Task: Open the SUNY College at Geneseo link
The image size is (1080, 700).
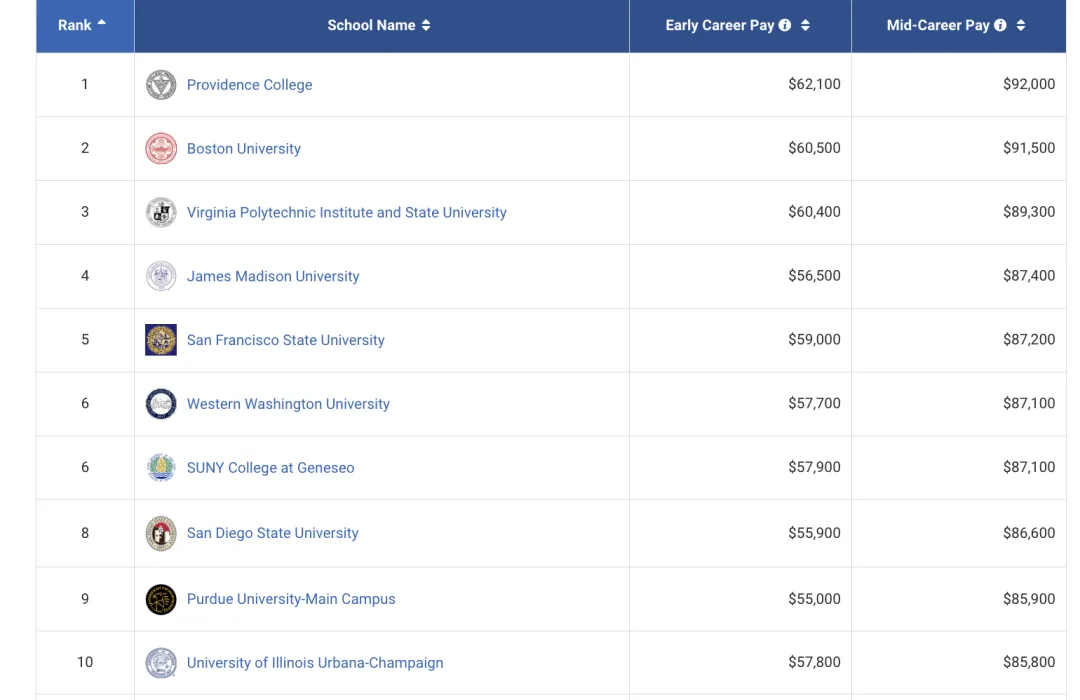Action: tap(271, 467)
